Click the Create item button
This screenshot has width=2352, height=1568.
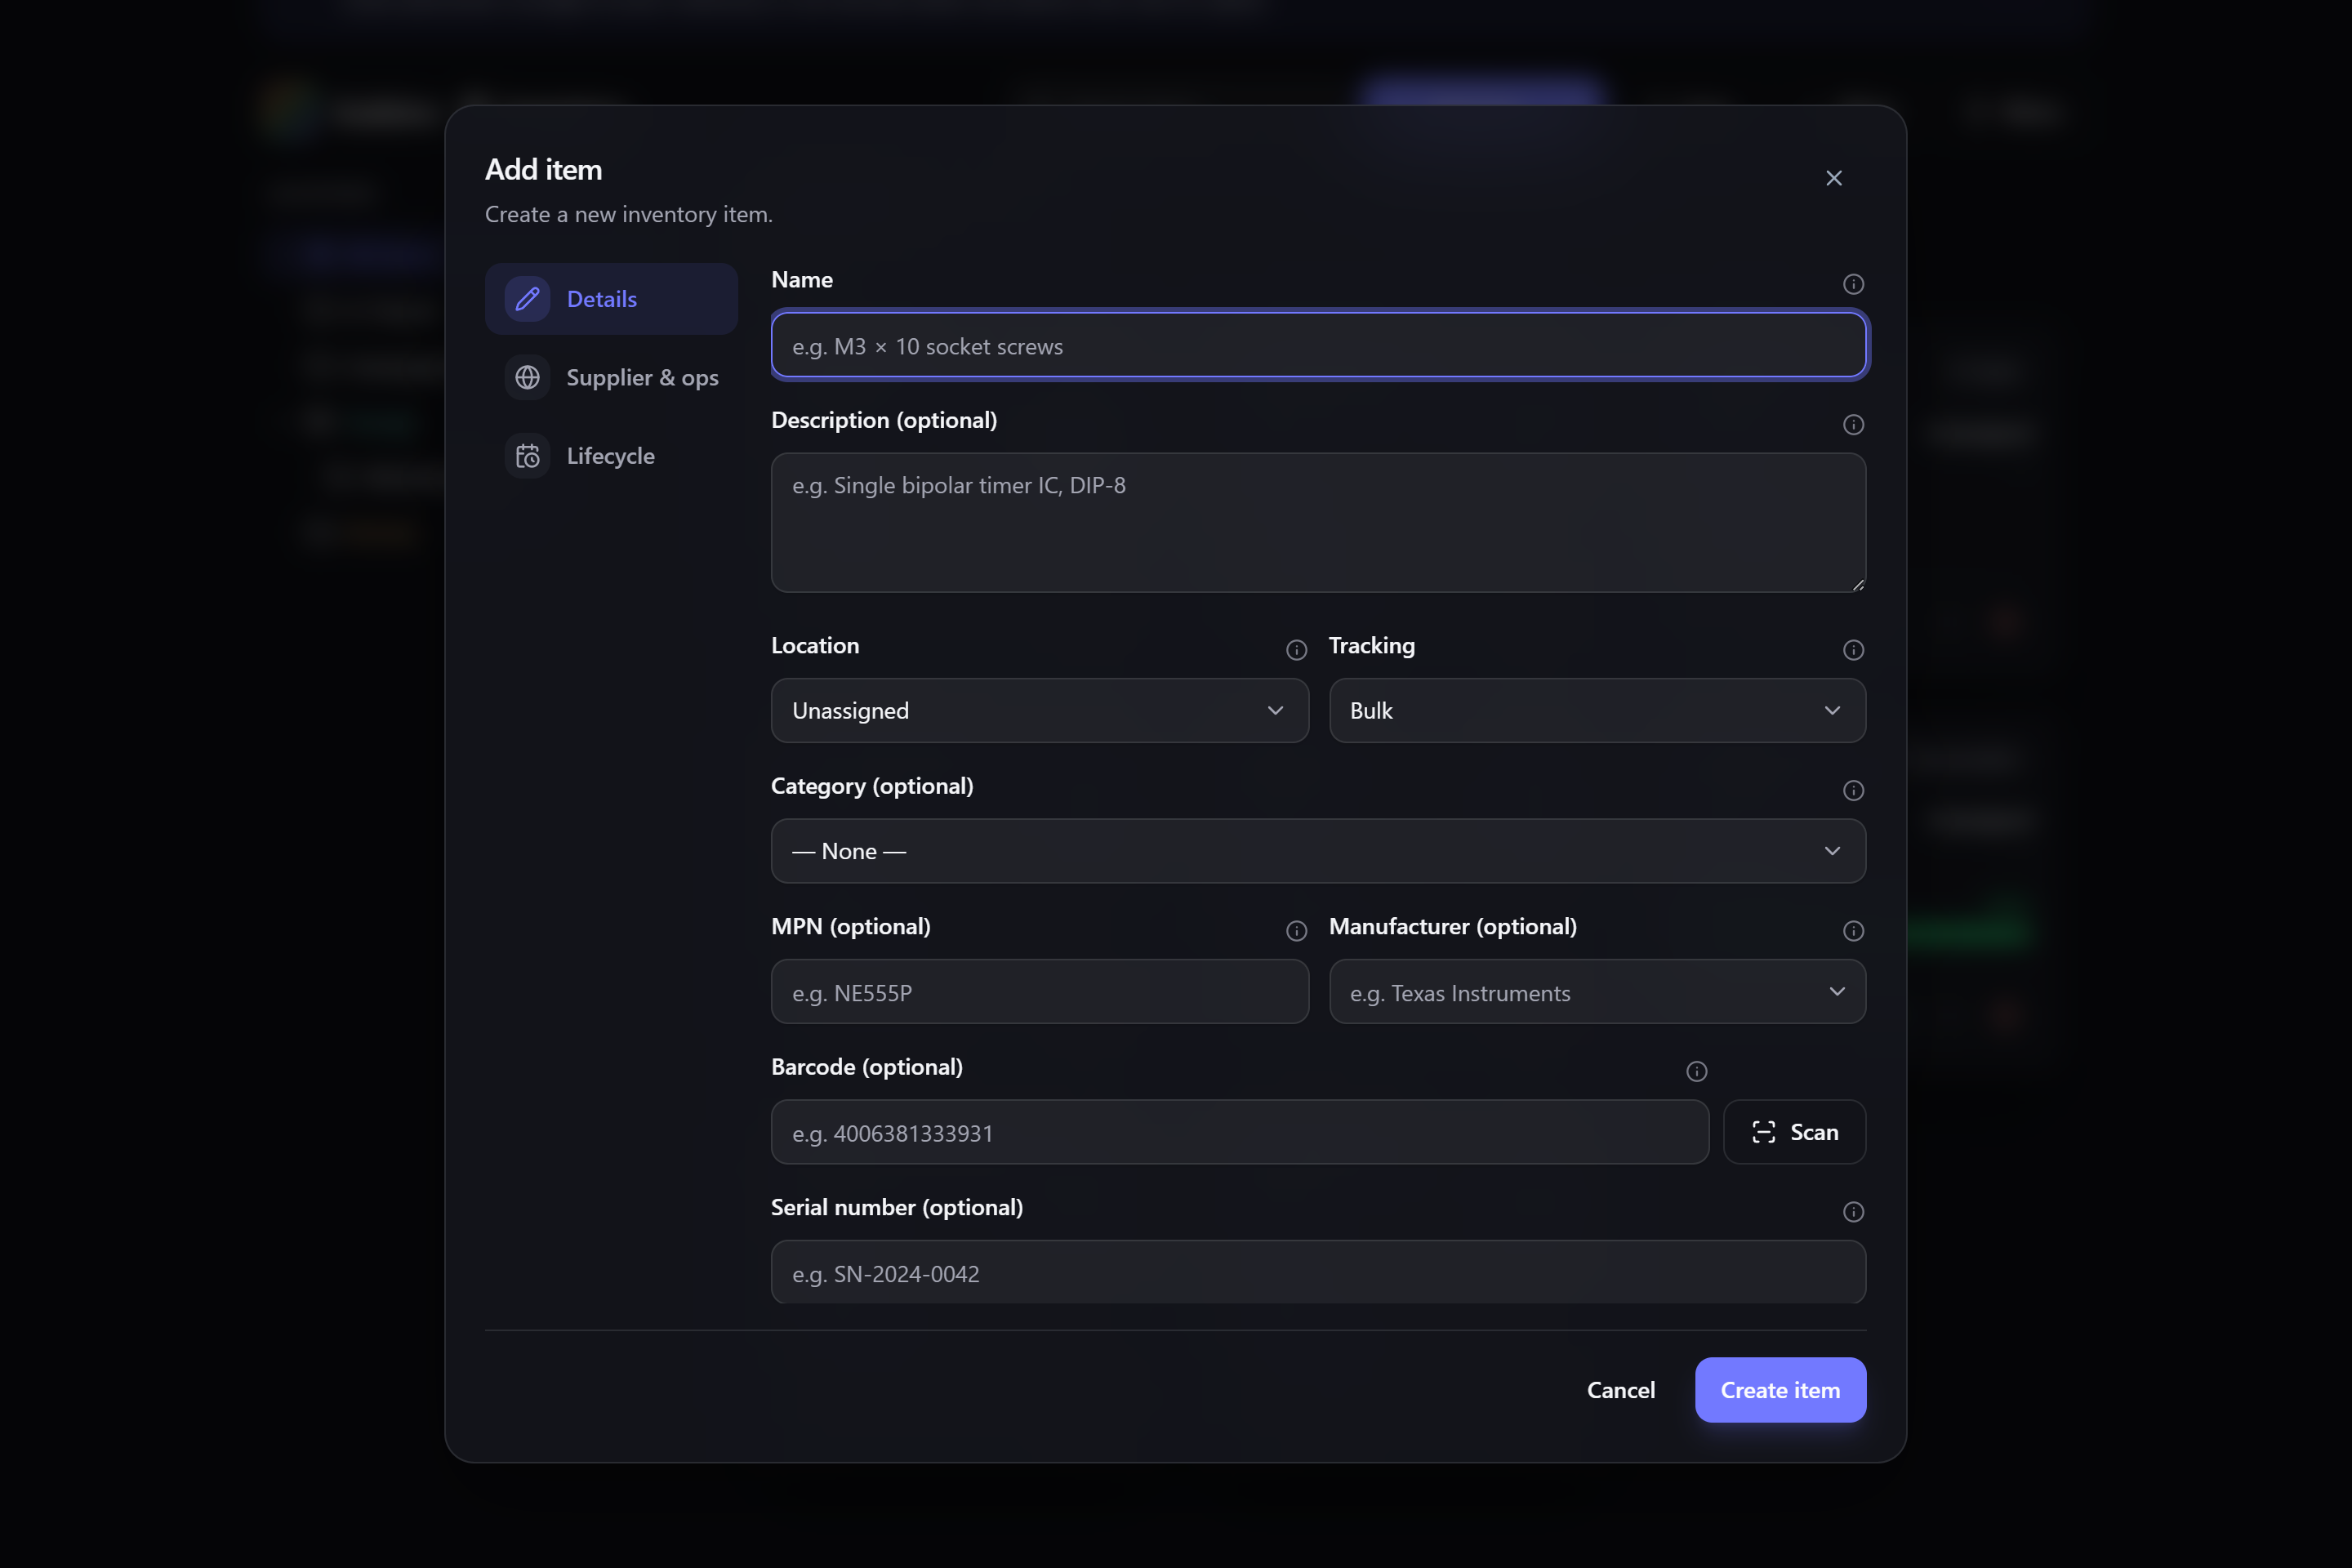(x=1780, y=1390)
